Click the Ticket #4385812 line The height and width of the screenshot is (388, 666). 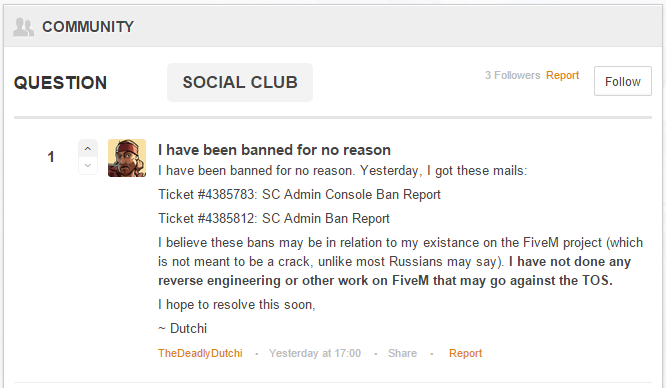tap(274, 218)
